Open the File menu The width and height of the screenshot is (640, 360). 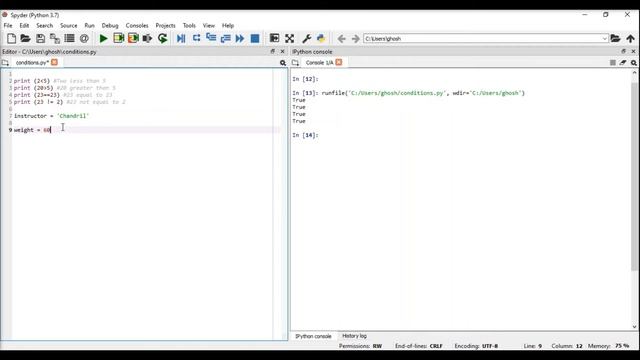8,25
